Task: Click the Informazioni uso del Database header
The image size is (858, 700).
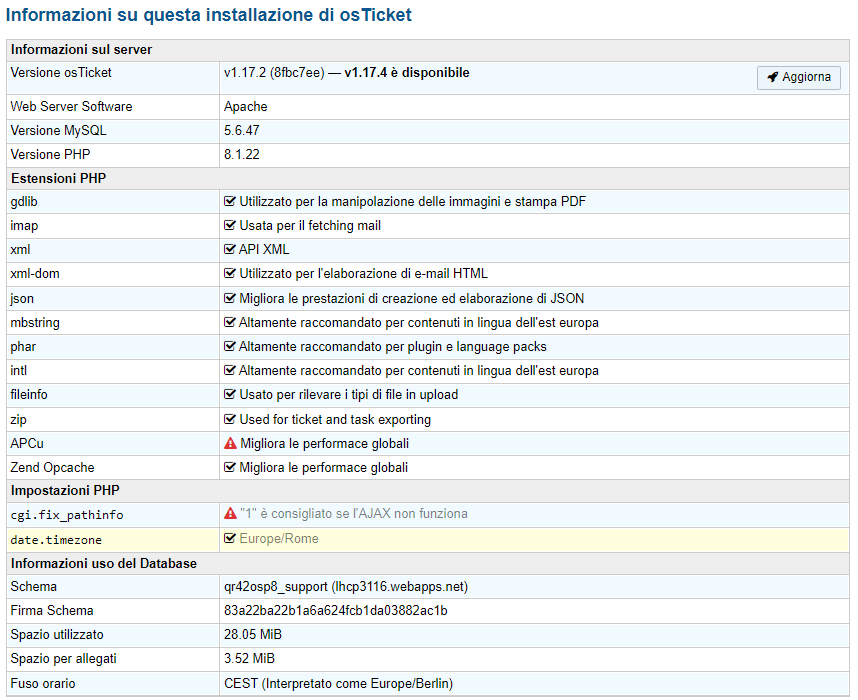Action: pyautogui.click(x=103, y=563)
